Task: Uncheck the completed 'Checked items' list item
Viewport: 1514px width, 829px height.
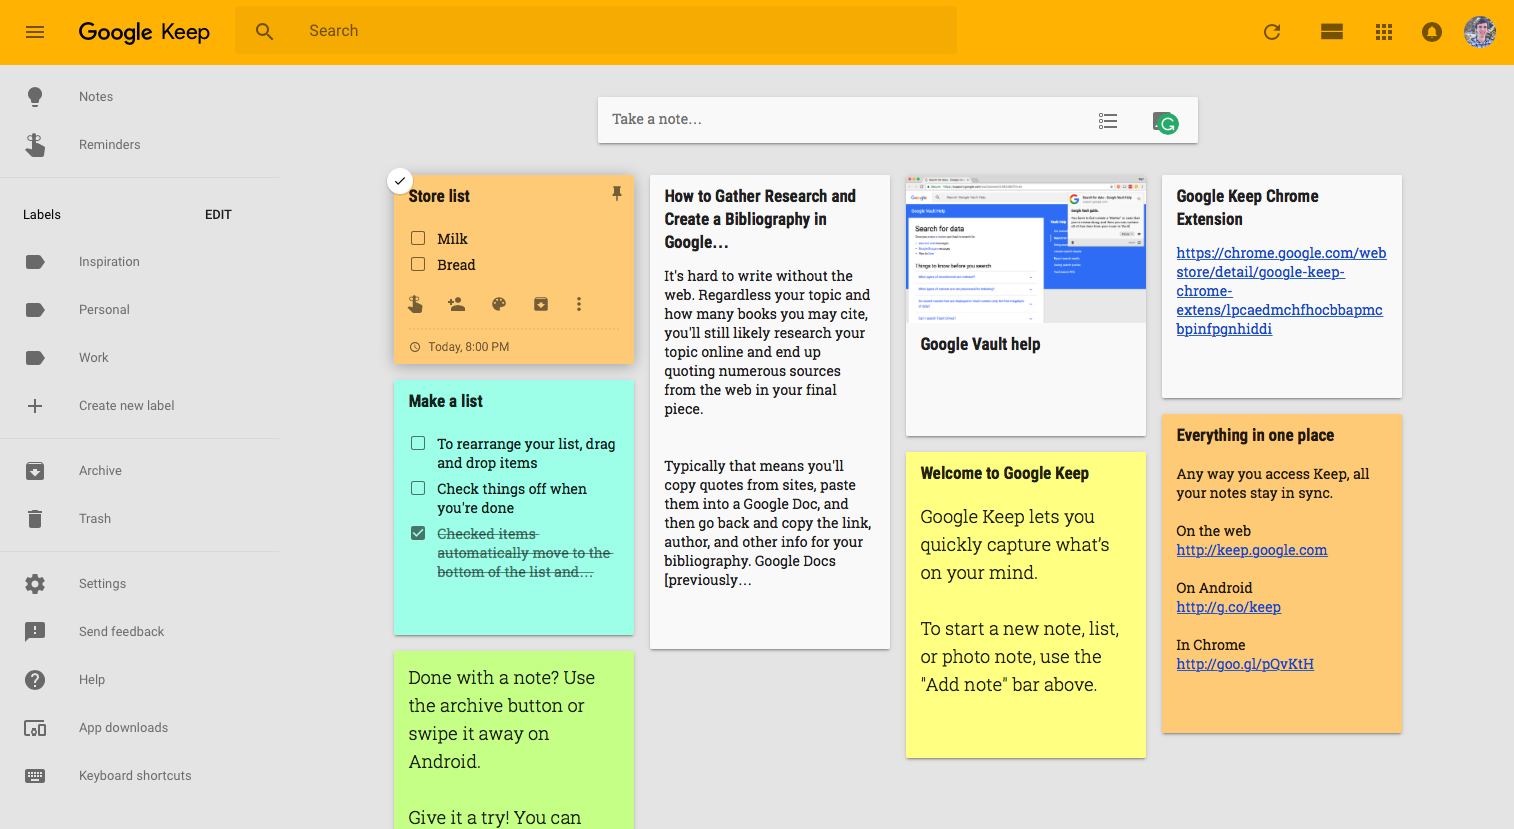Action: (417, 533)
